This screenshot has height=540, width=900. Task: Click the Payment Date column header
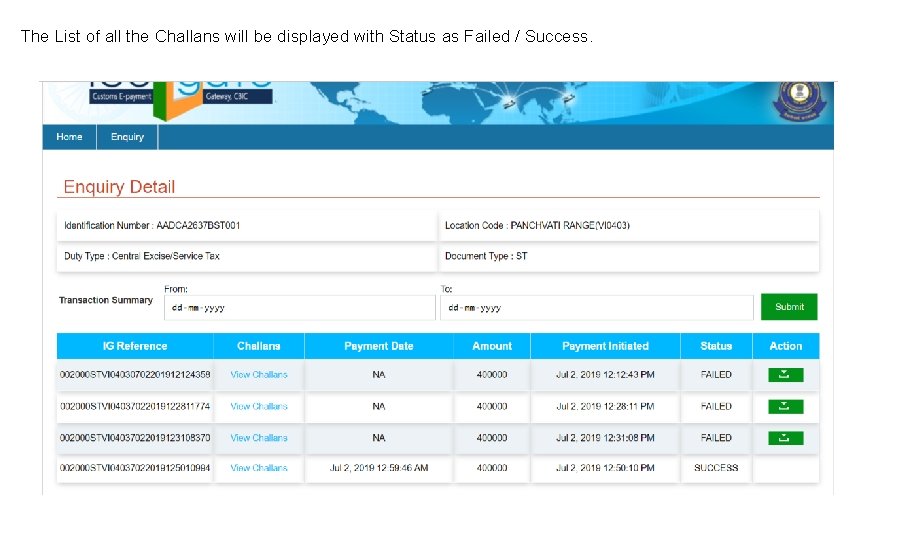[x=379, y=346]
